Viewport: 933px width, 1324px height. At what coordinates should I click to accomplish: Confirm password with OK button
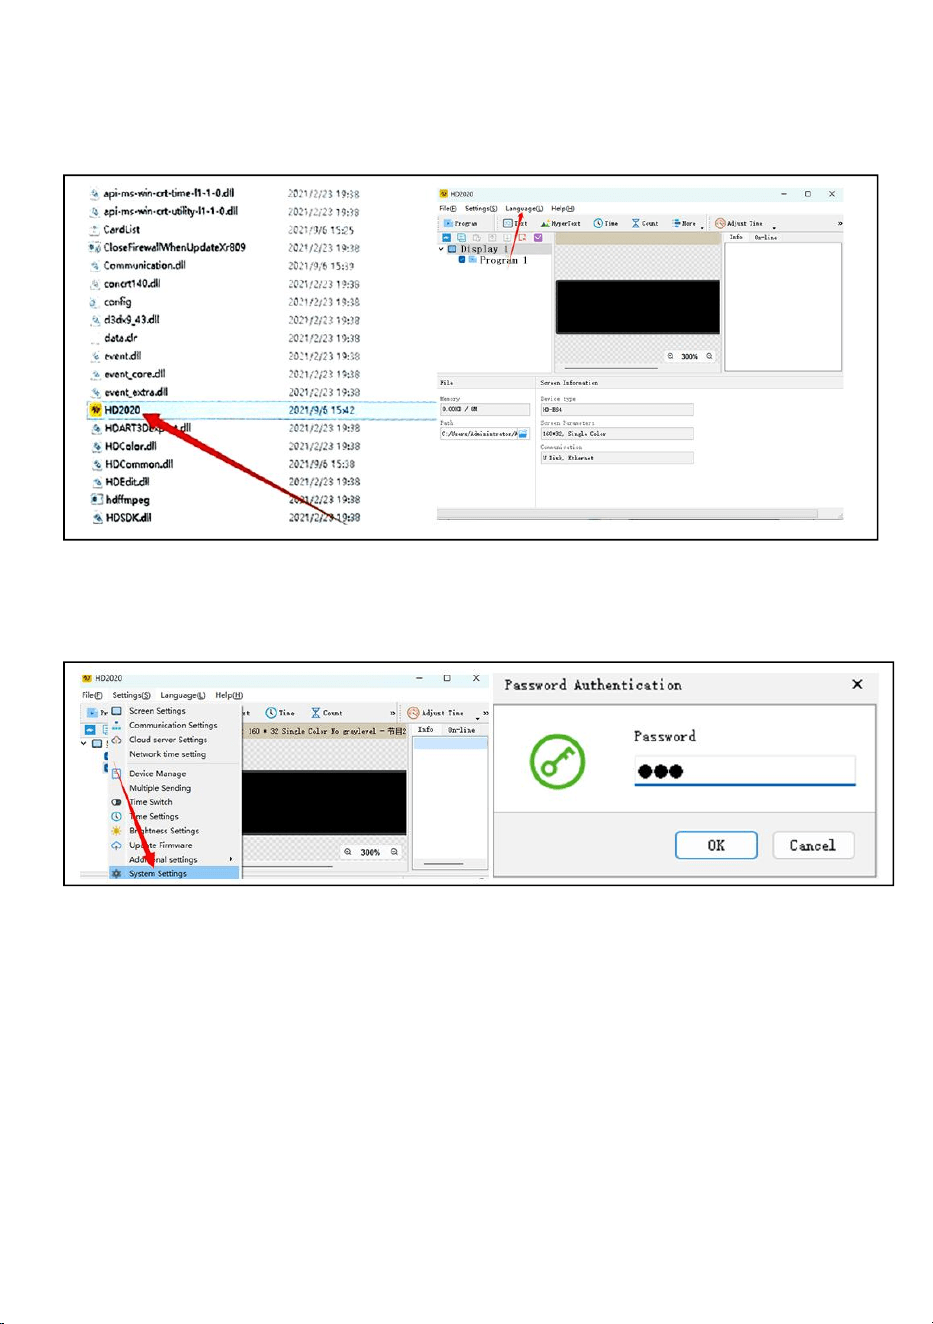coord(716,845)
